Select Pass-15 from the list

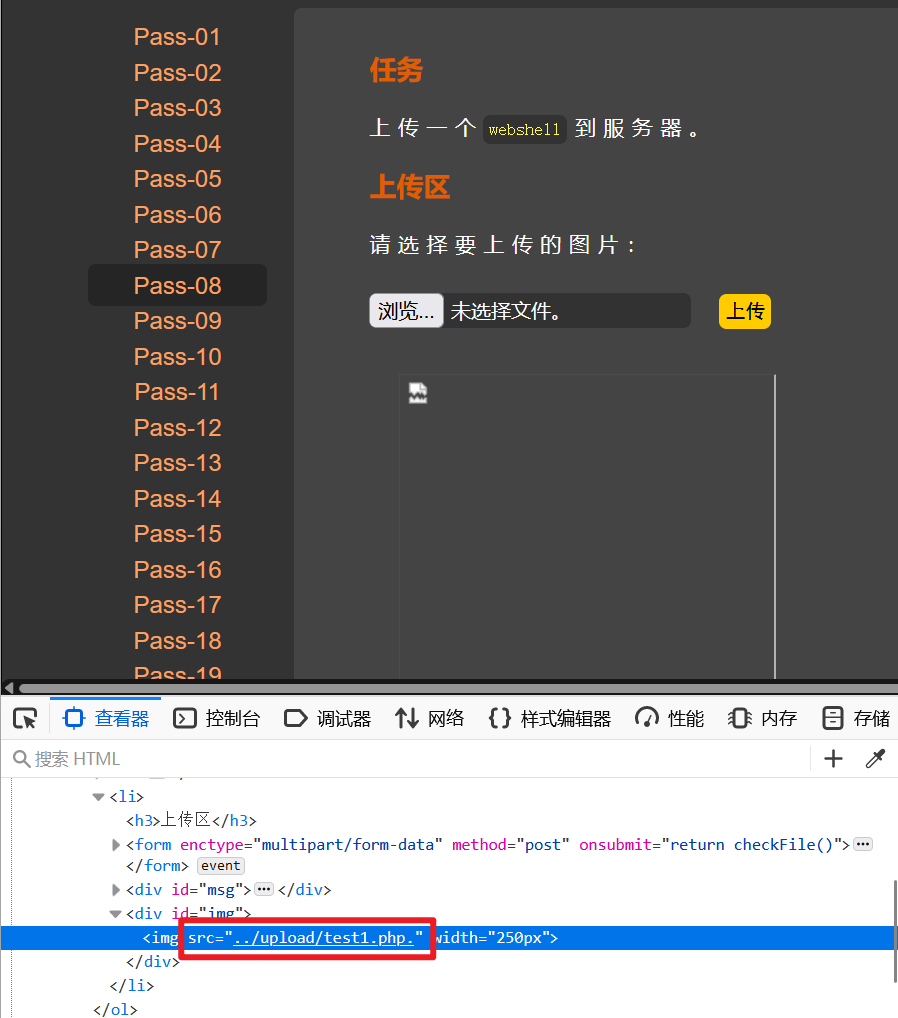(x=177, y=534)
